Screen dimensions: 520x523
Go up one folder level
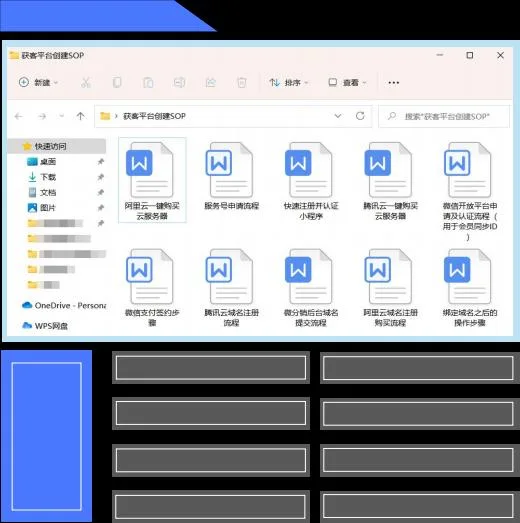coord(80,116)
